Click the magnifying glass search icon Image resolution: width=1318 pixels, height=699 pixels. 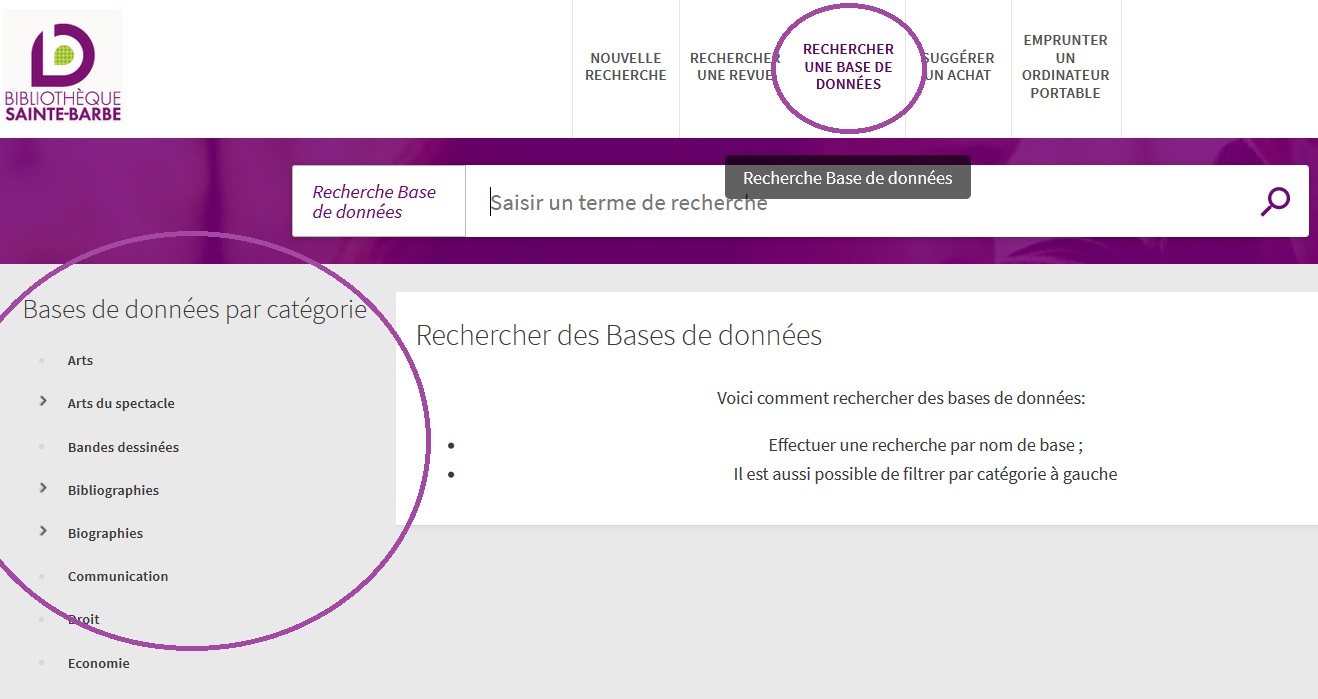(1274, 202)
